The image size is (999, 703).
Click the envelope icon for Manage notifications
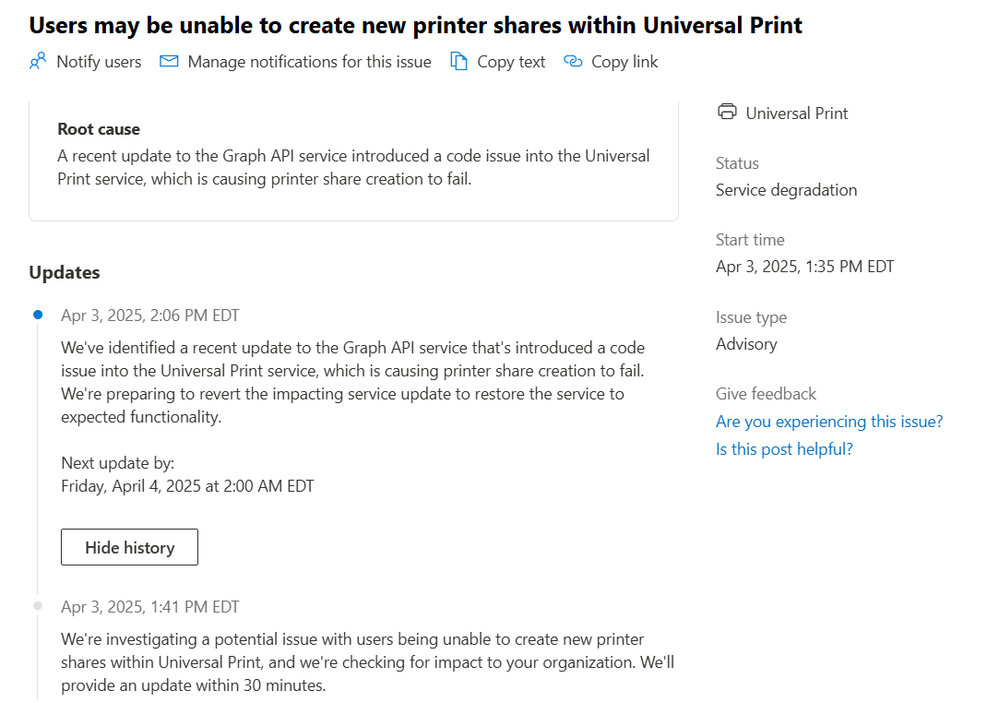point(169,62)
